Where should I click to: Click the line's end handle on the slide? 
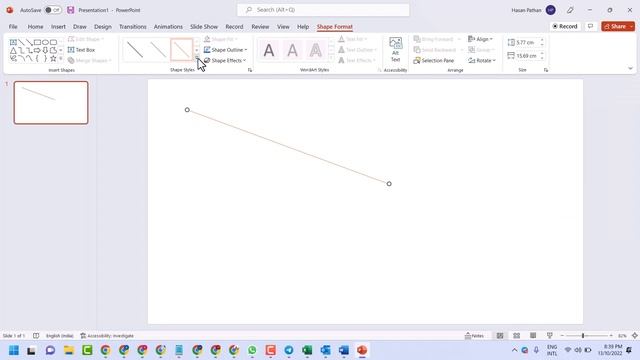(389, 184)
